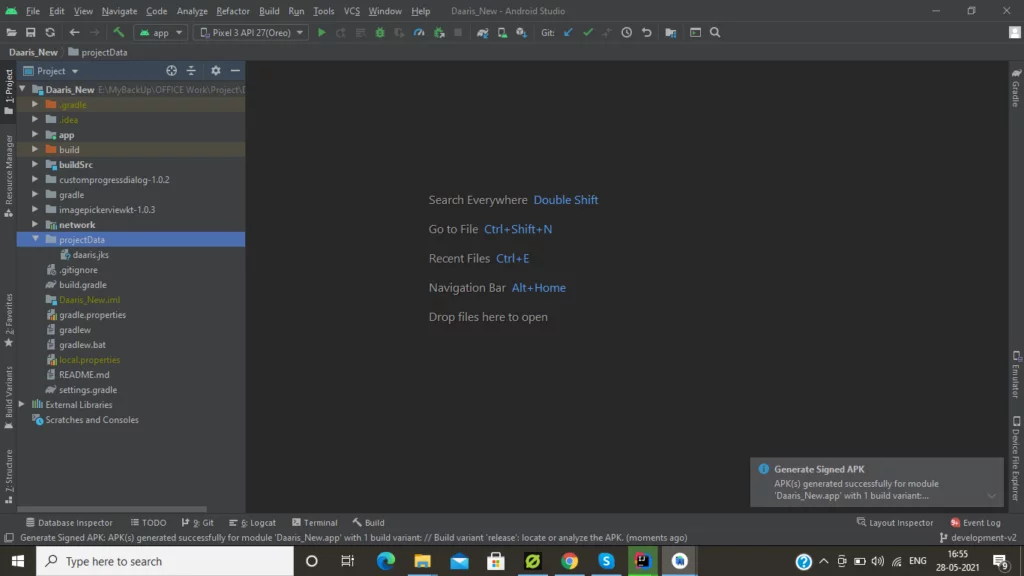Toggle the Terminal tool window
Screen dimensions: 1024x576
[314, 522]
